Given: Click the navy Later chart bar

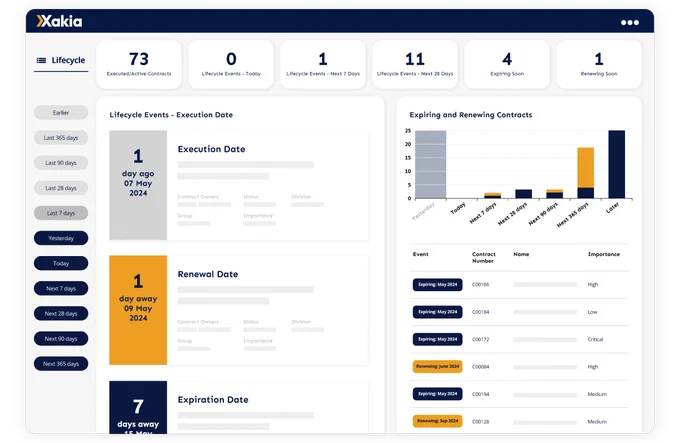Looking at the screenshot, I should (x=617, y=165).
